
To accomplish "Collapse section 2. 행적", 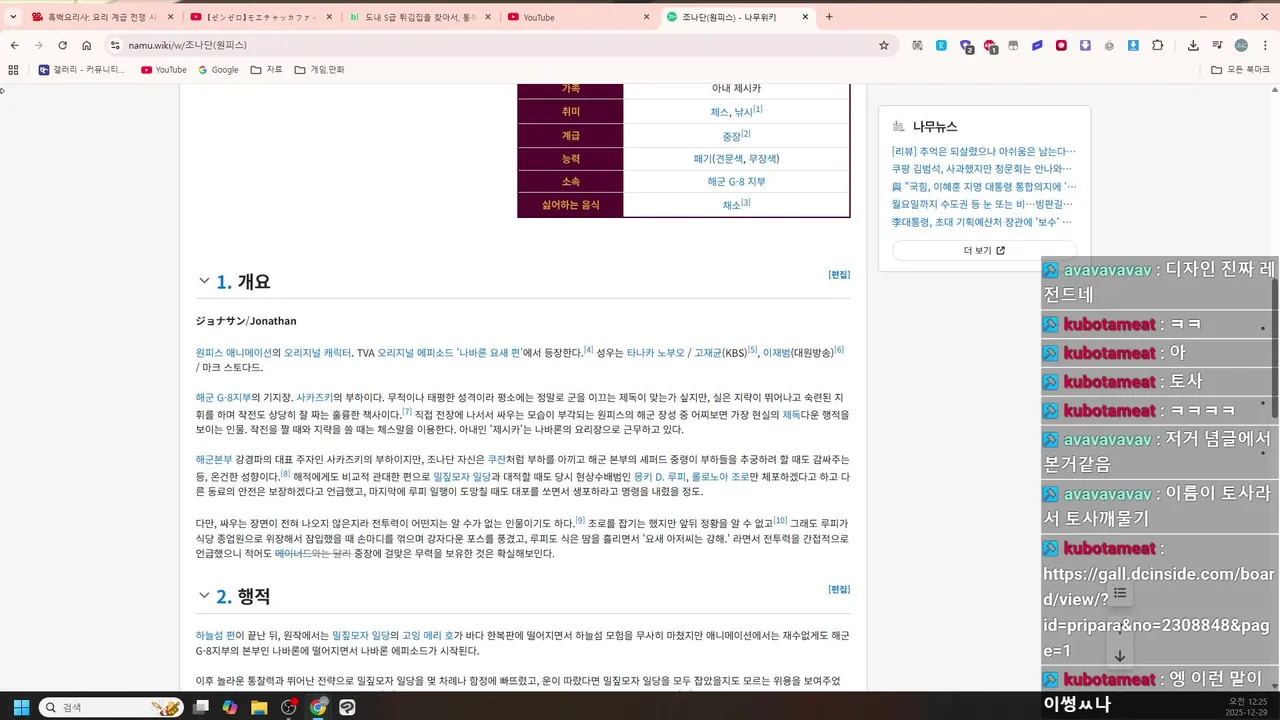I will point(204,596).
